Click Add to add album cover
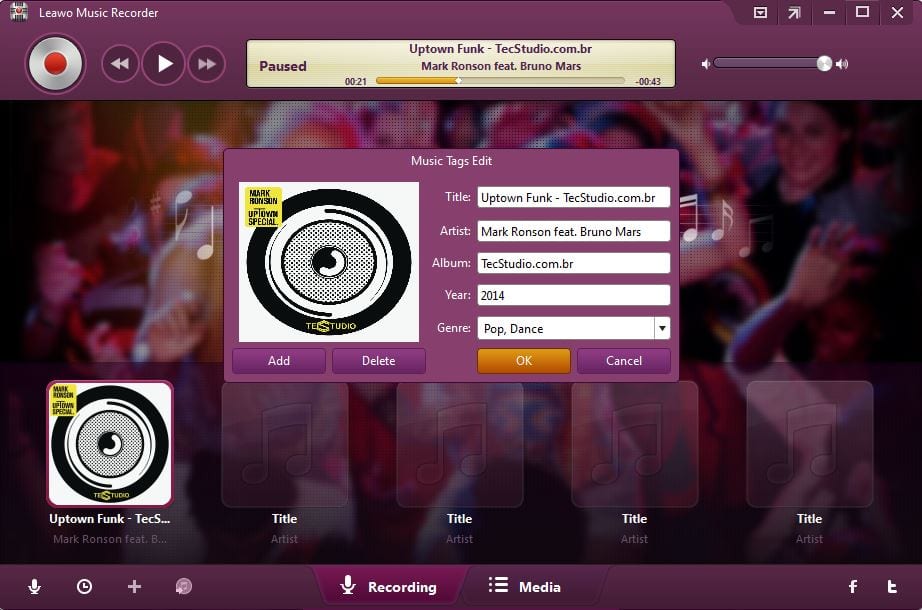Image resolution: width=922 pixels, height=610 pixels. point(278,361)
